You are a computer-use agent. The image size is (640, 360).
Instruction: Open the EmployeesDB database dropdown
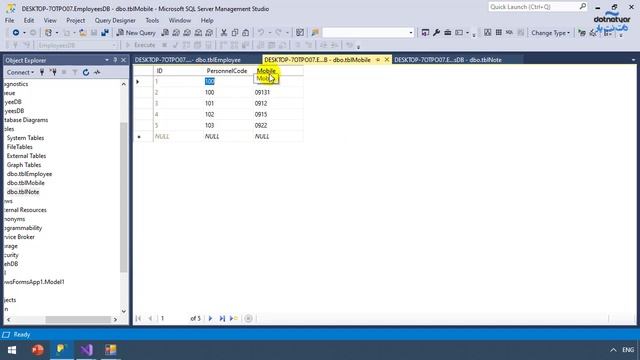point(77,45)
